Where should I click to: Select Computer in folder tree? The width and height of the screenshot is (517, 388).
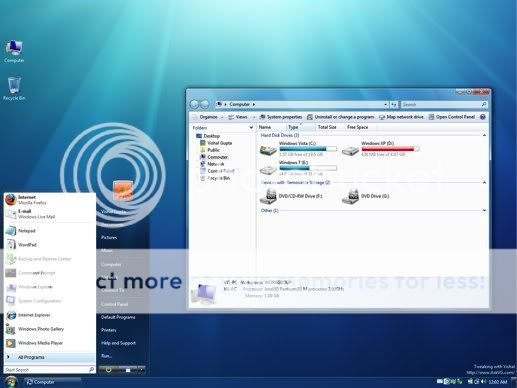(214, 157)
